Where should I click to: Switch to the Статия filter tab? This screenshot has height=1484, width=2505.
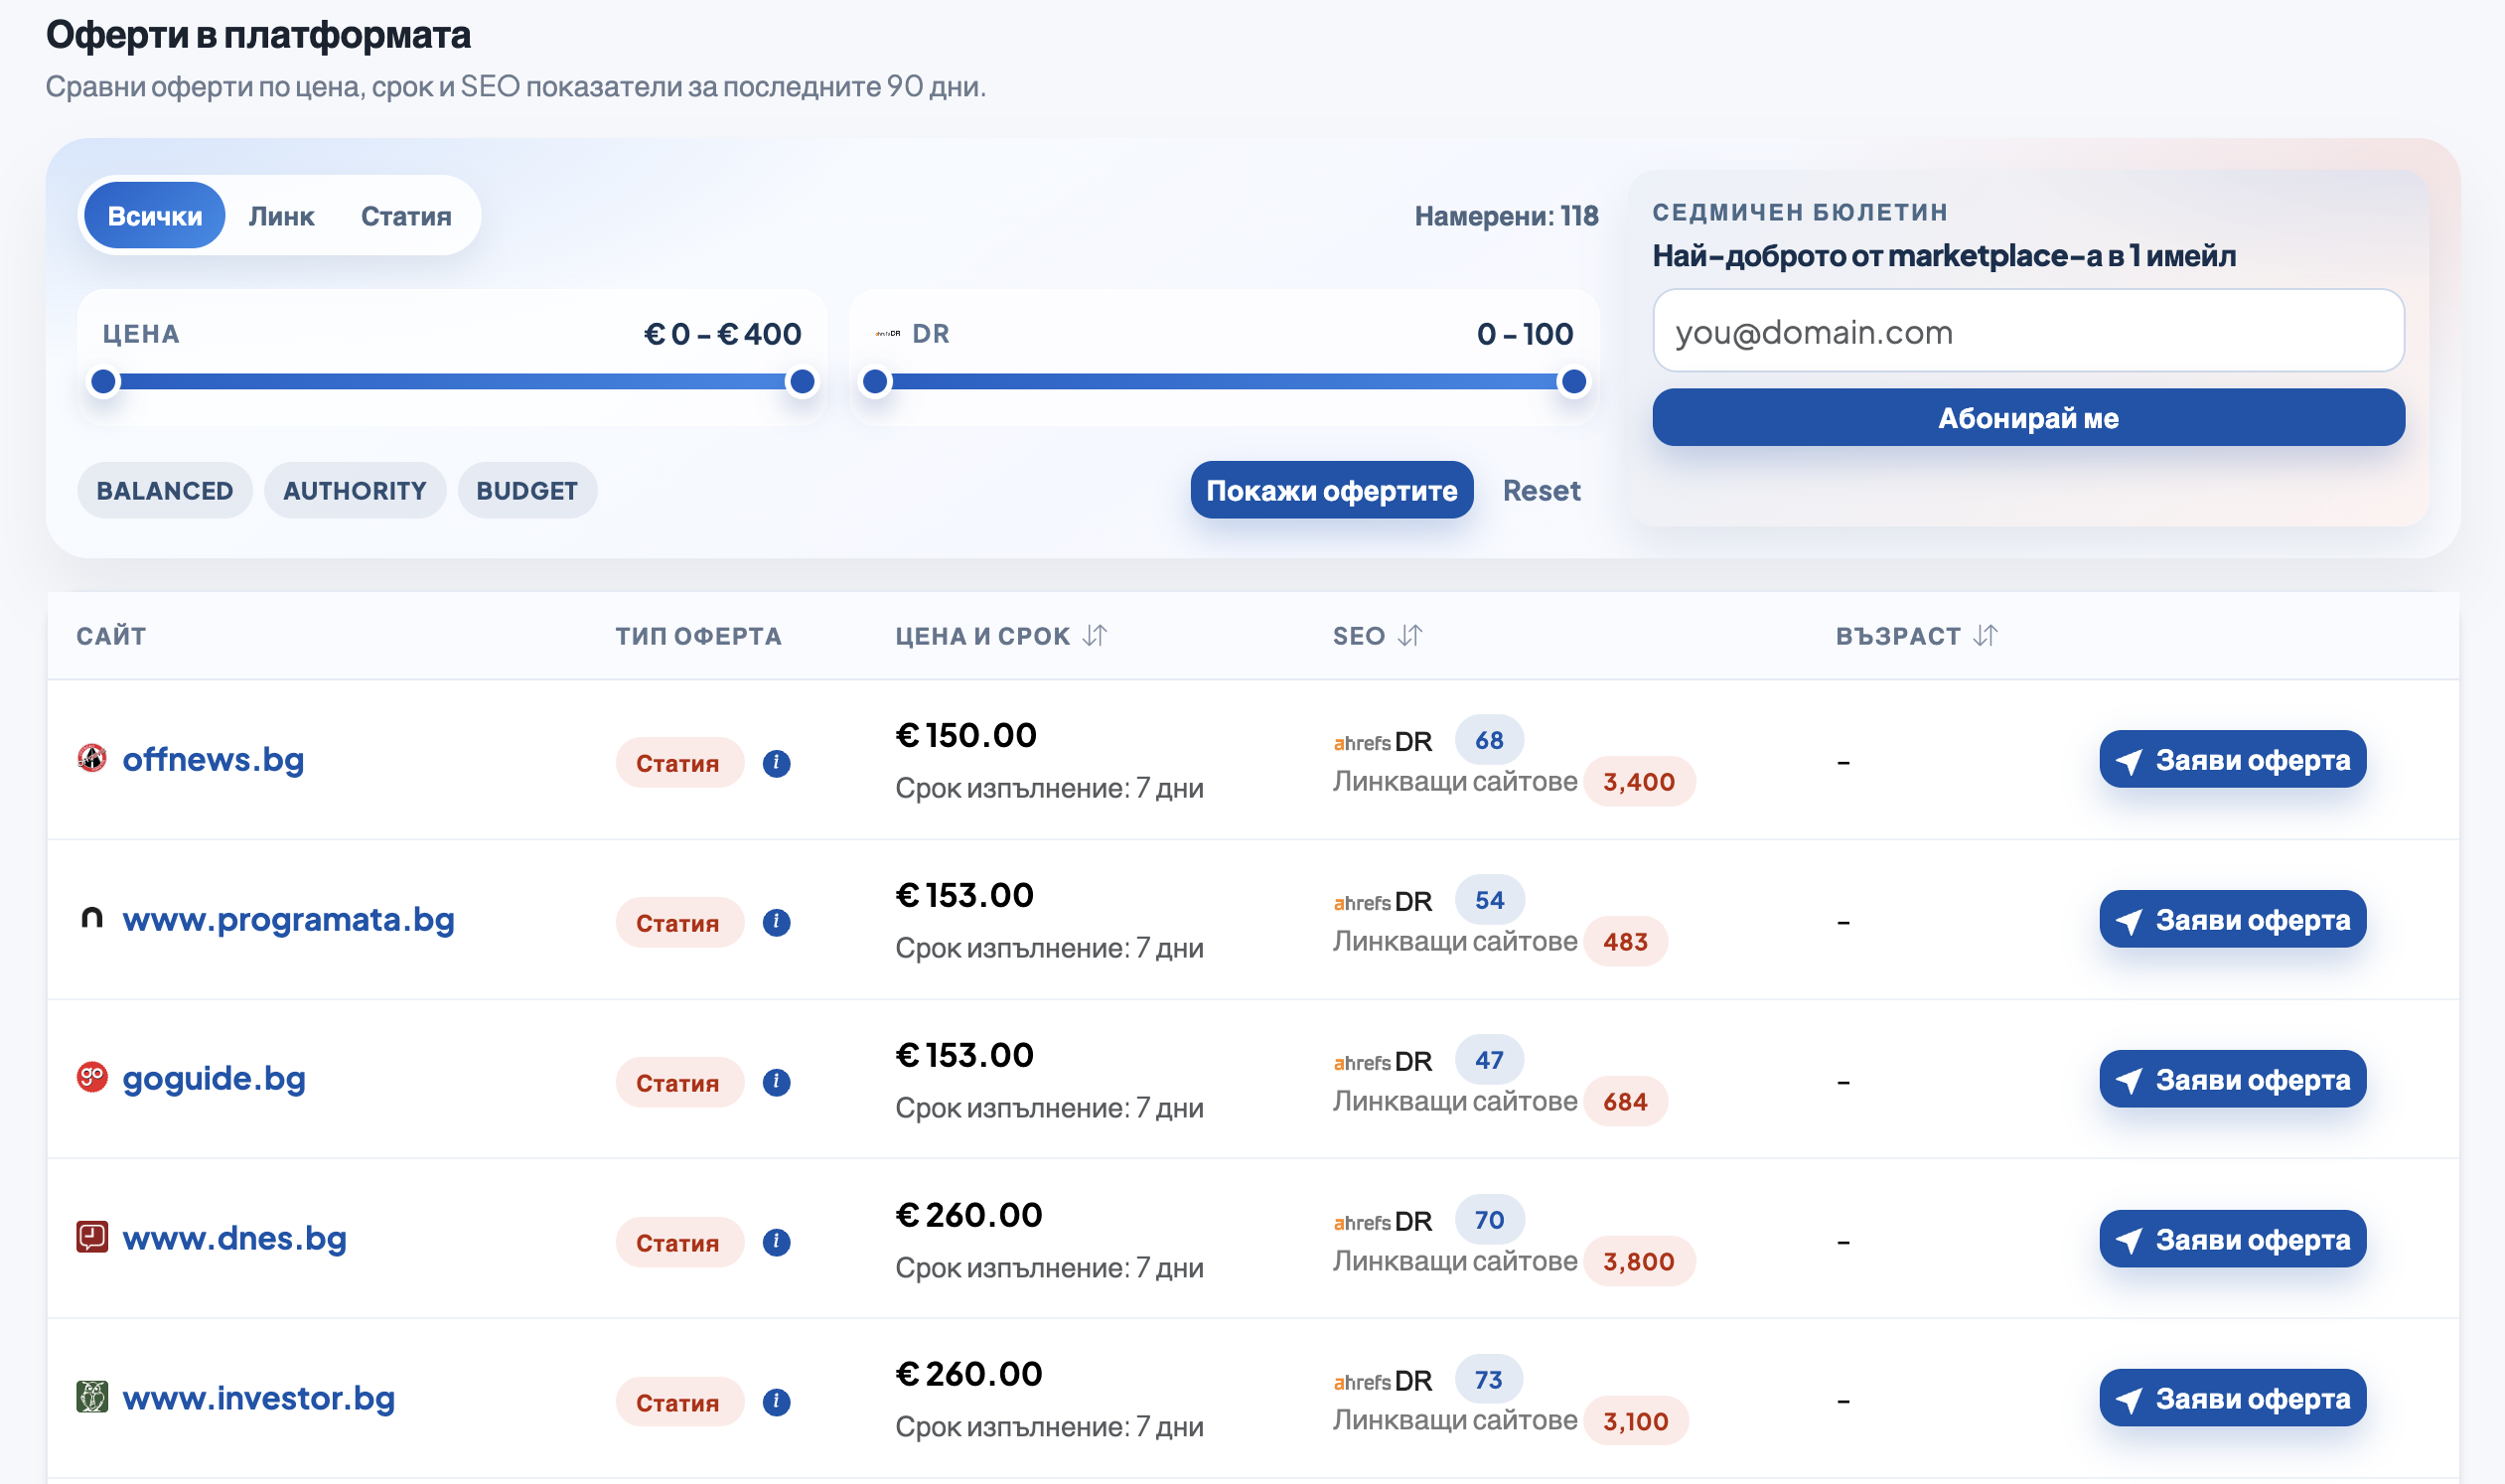tap(406, 216)
